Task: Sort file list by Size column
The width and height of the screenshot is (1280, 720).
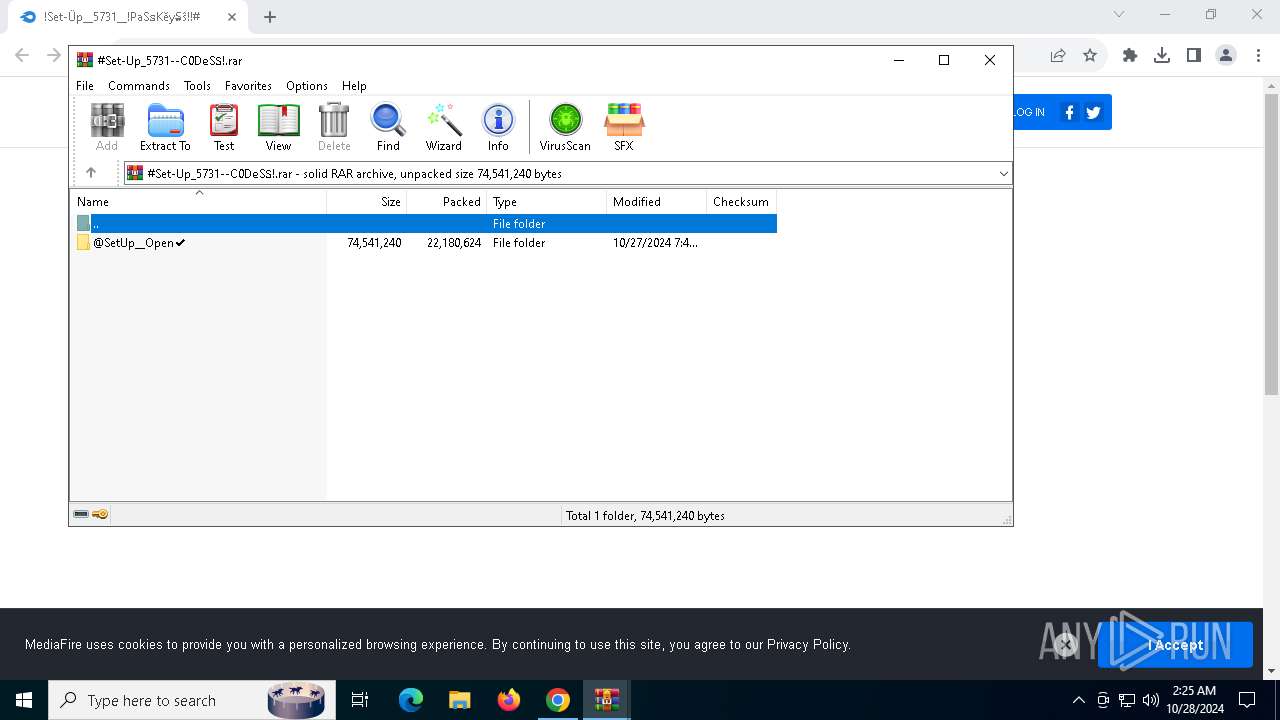Action: pyautogui.click(x=367, y=201)
